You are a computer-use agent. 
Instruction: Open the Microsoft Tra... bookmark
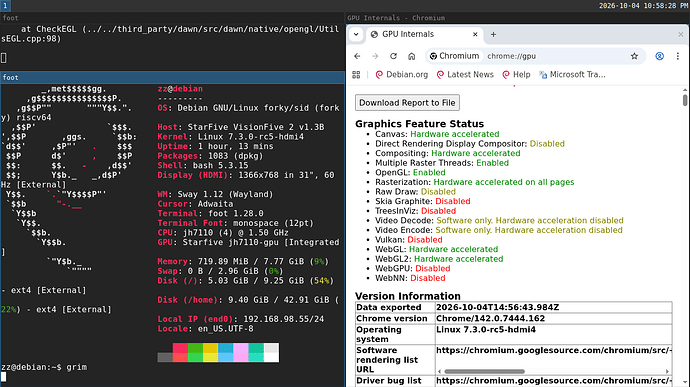572,75
